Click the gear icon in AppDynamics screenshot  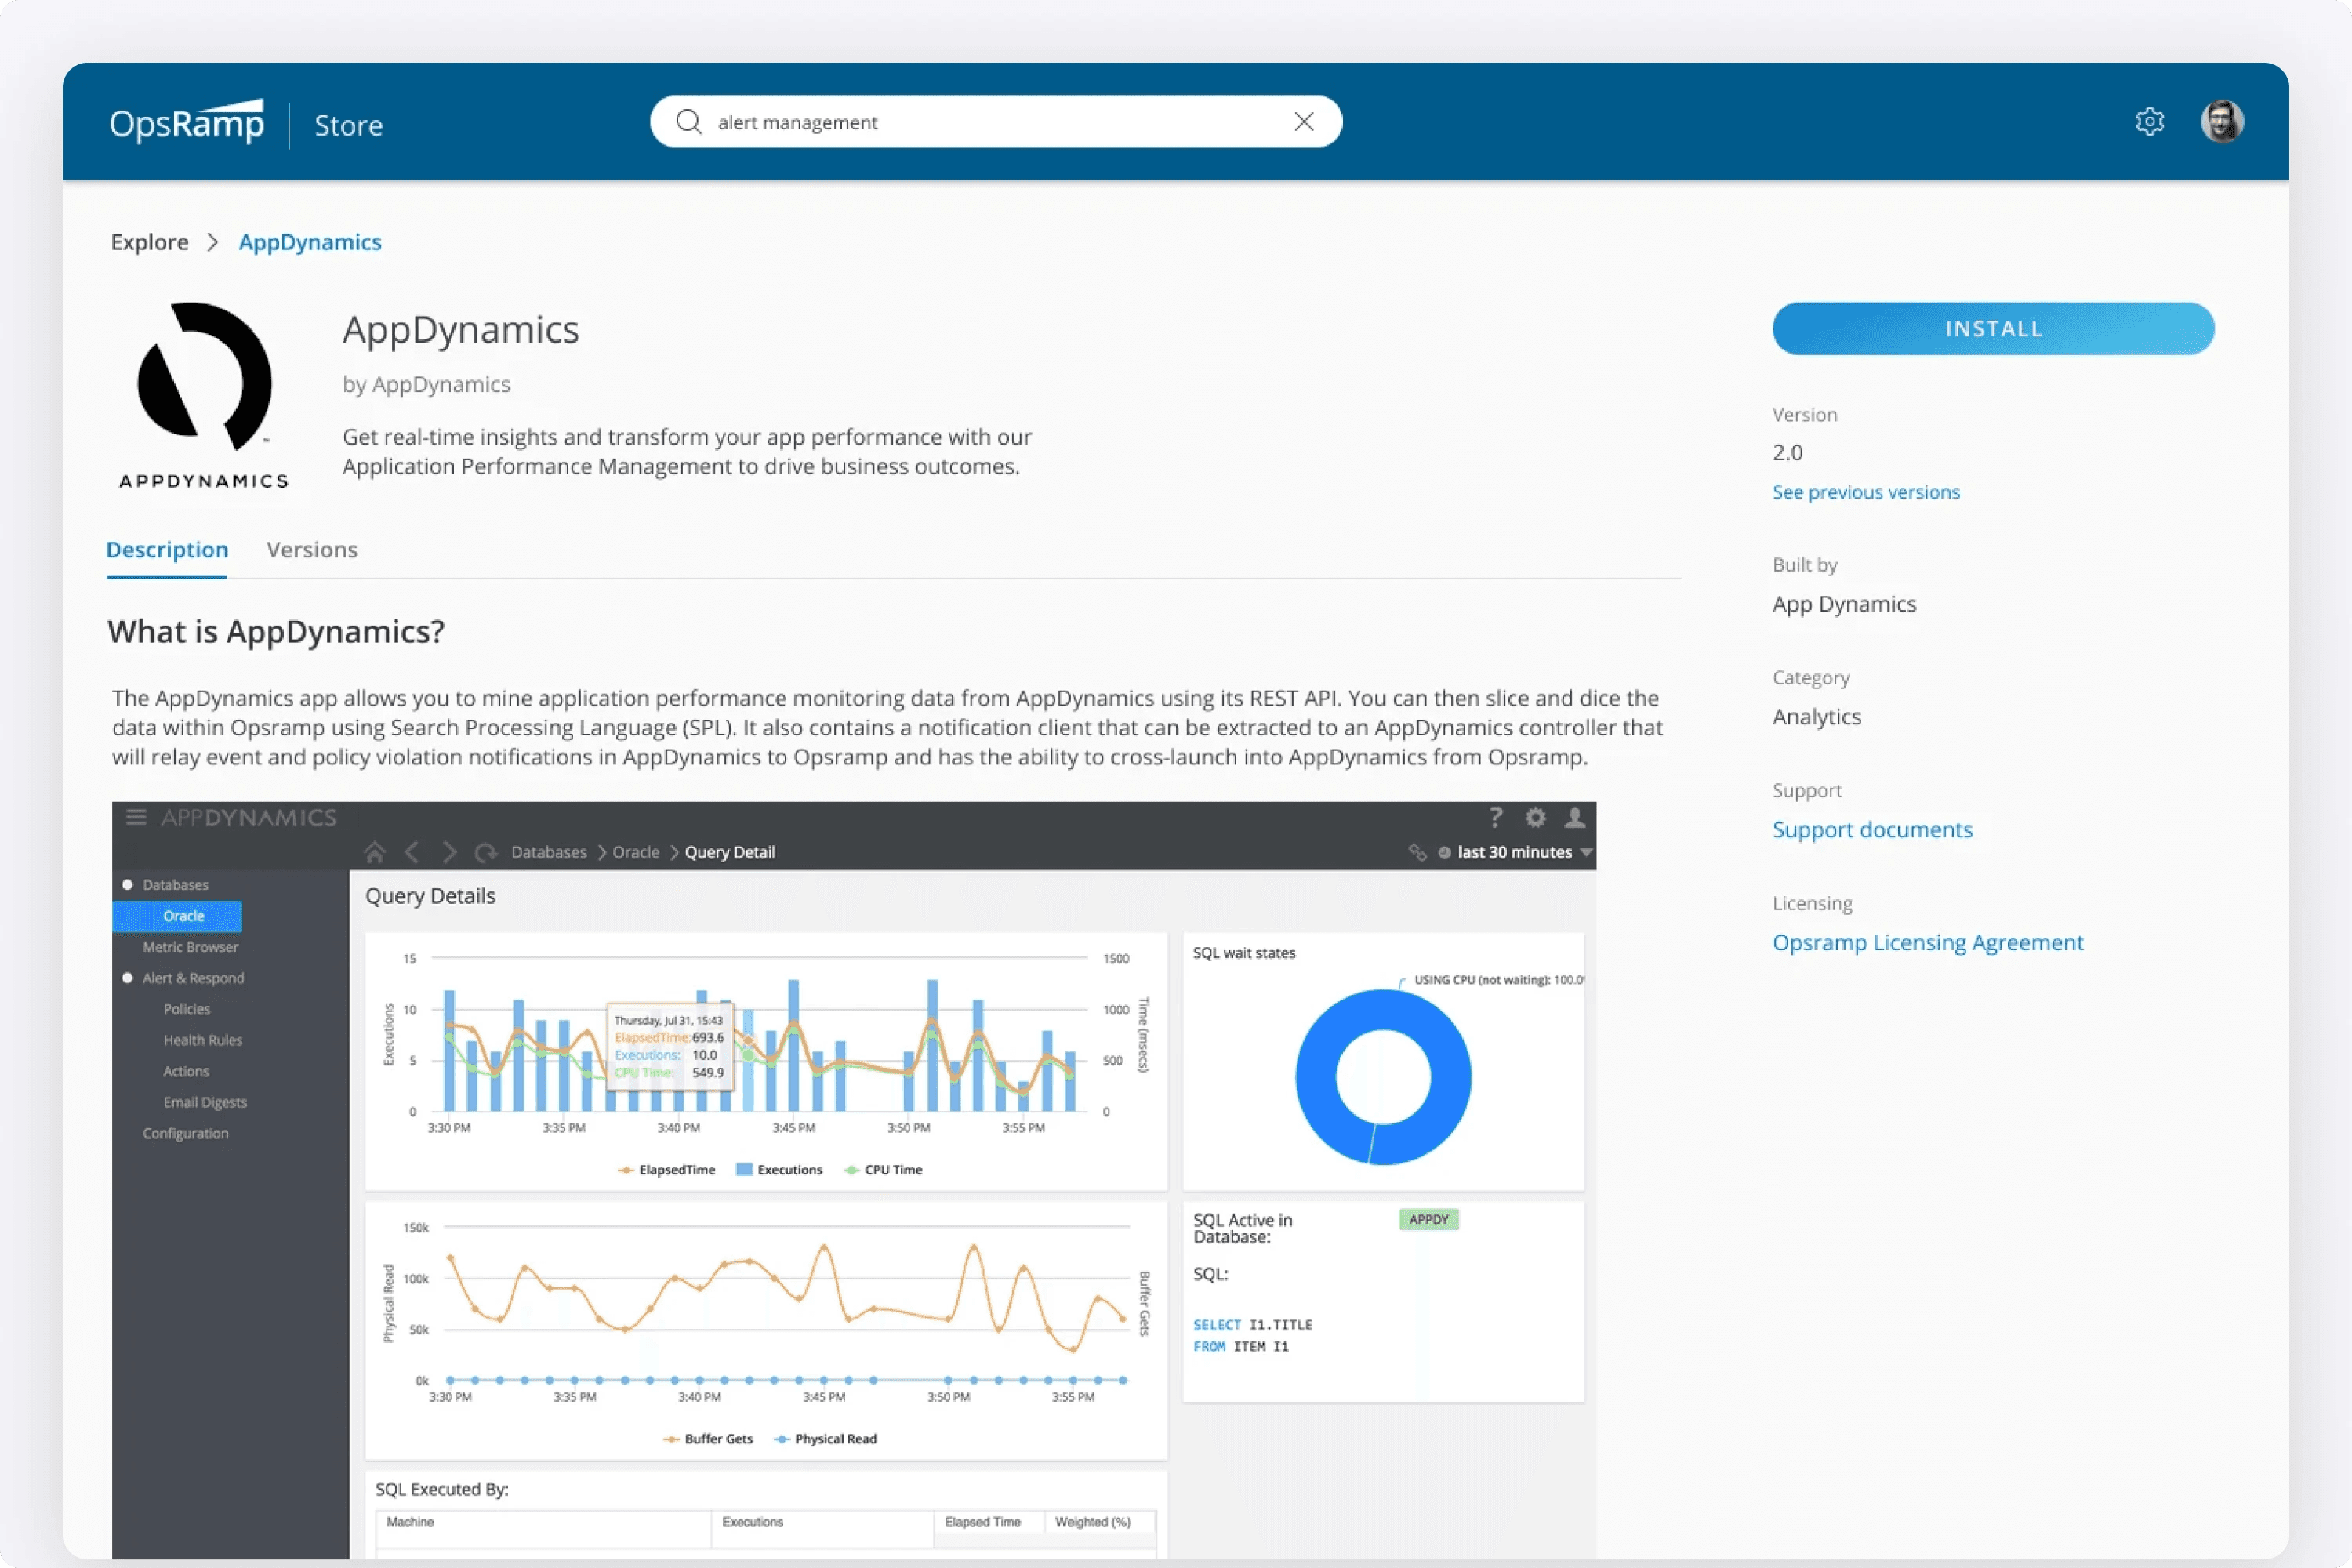click(1536, 818)
